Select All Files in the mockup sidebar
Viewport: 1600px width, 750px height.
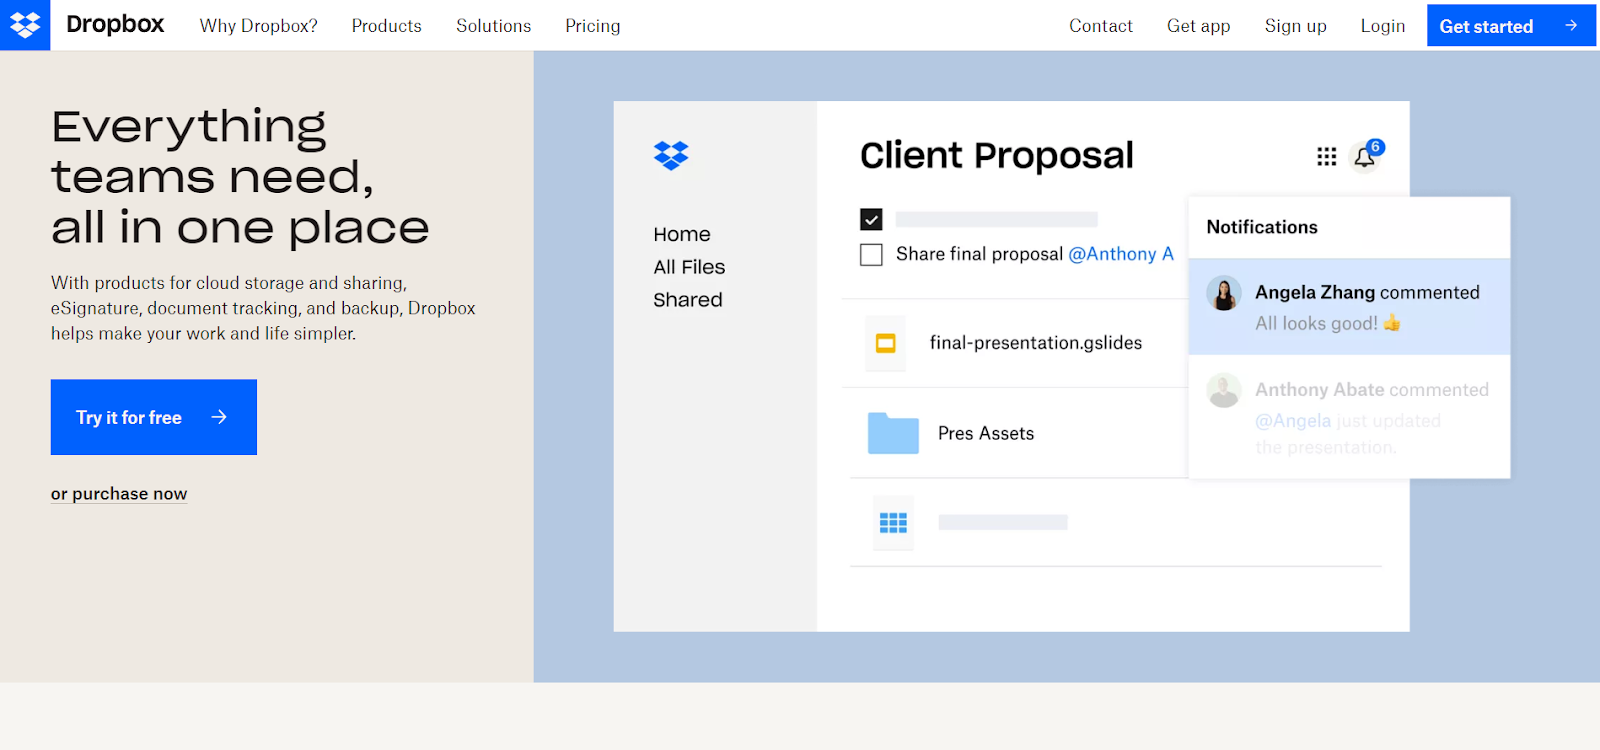point(689,267)
